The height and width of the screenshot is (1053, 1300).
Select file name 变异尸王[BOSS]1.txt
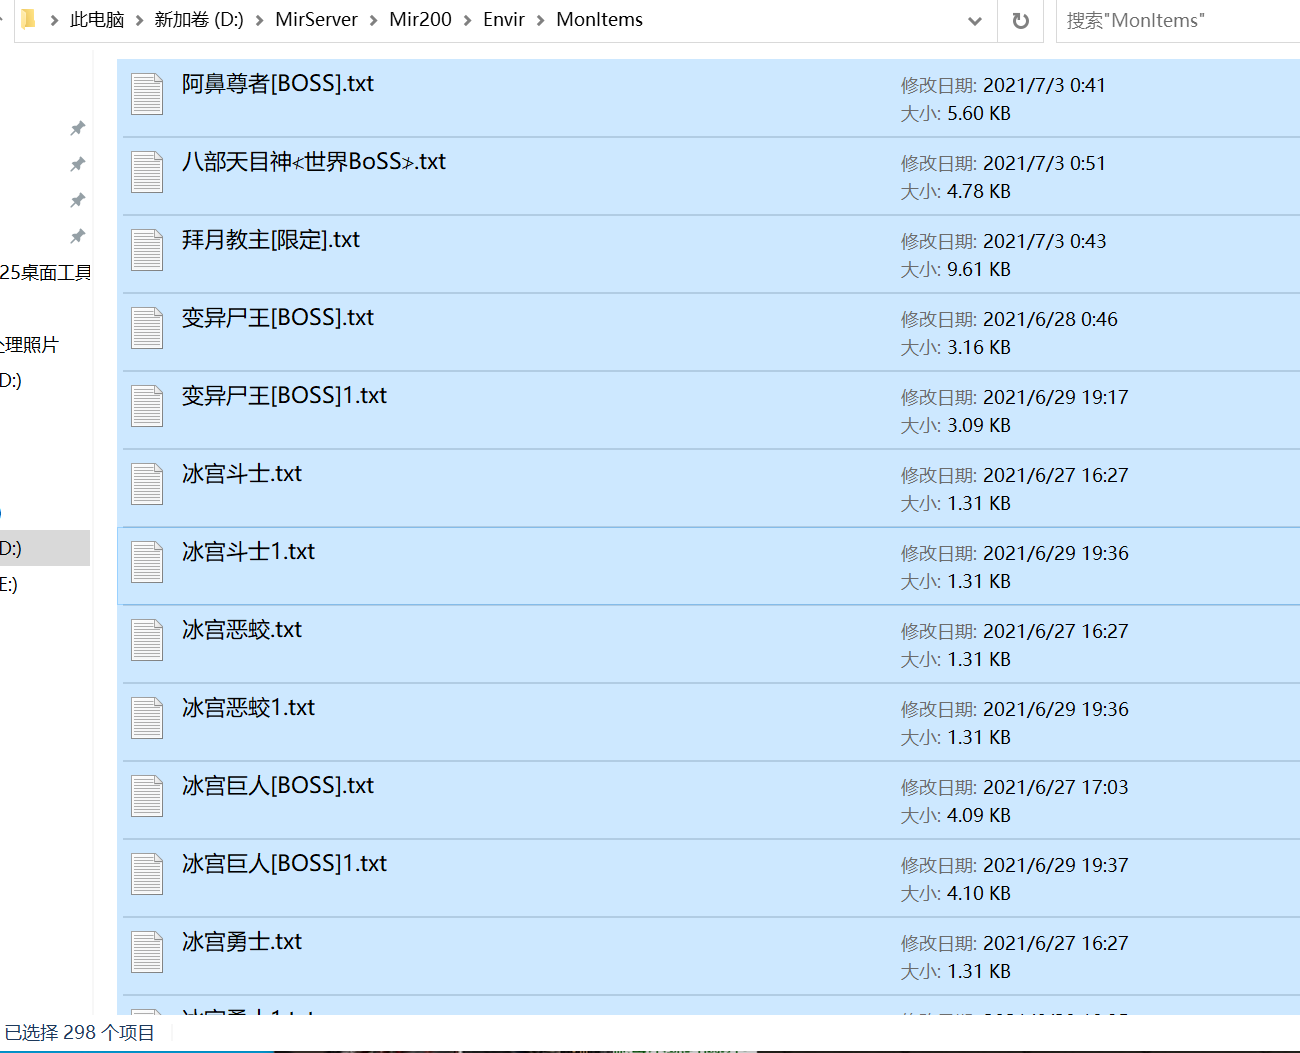tap(284, 396)
